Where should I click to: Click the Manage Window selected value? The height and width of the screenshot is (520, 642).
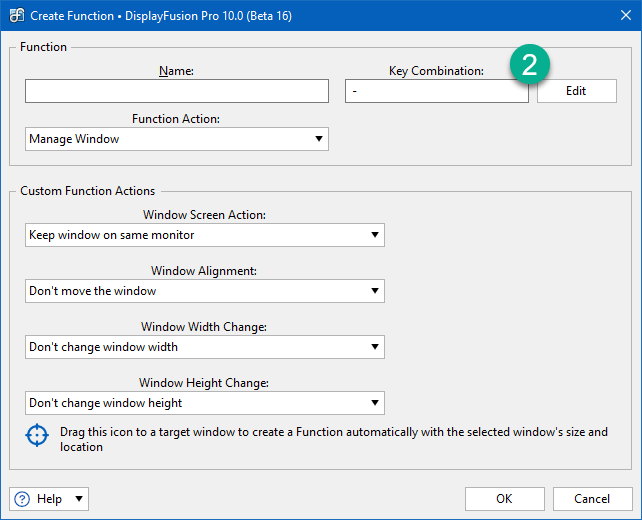pos(74,139)
